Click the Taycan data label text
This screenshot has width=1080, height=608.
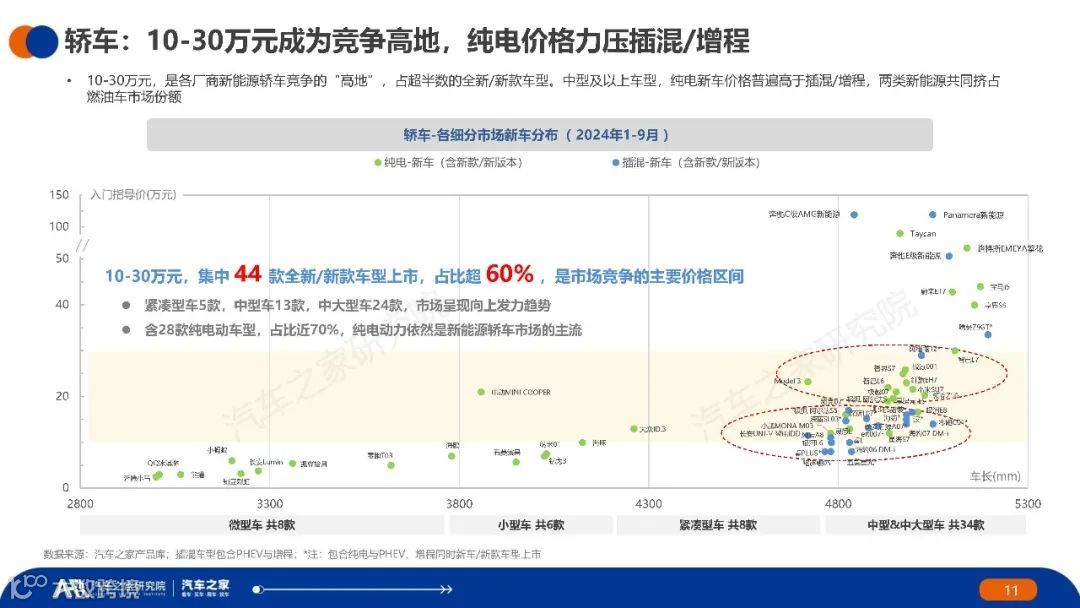[x=923, y=234]
